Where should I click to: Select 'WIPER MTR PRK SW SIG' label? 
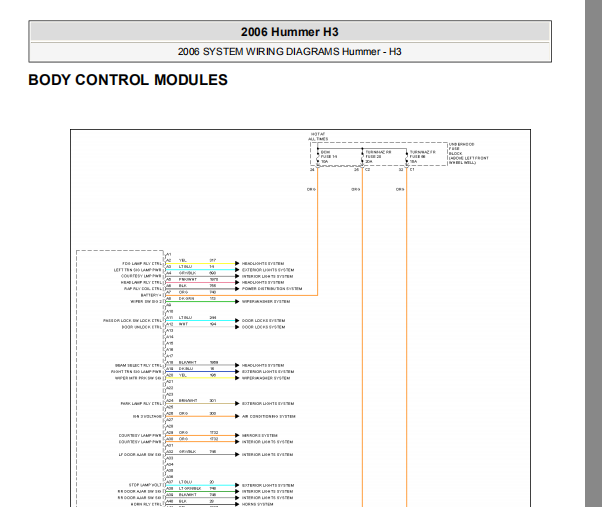click(x=138, y=378)
